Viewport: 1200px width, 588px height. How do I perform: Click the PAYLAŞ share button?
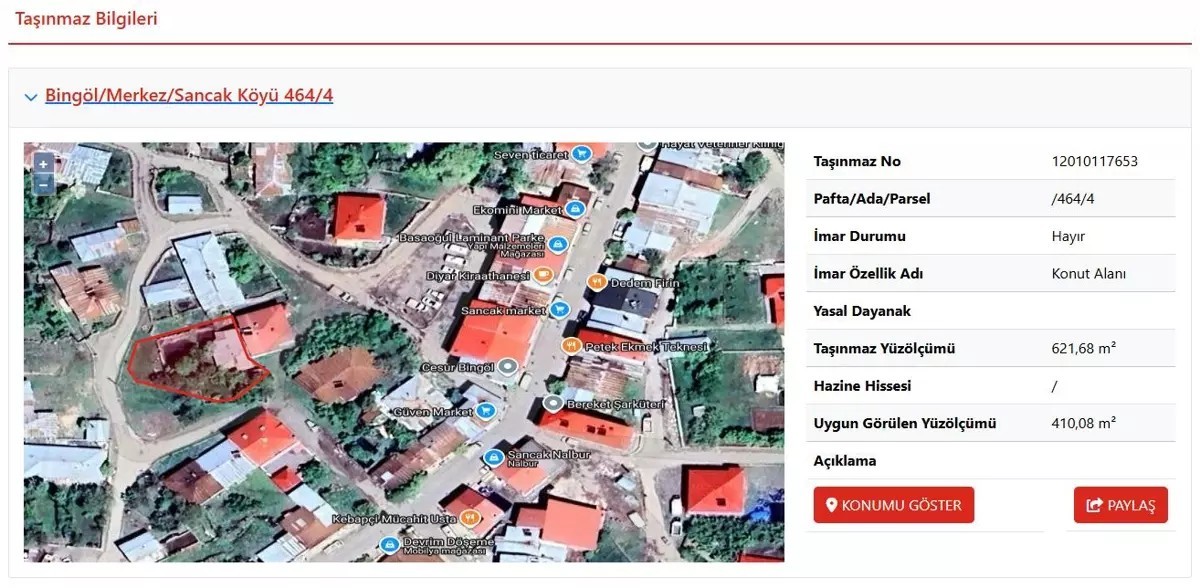click(x=1120, y=505)
